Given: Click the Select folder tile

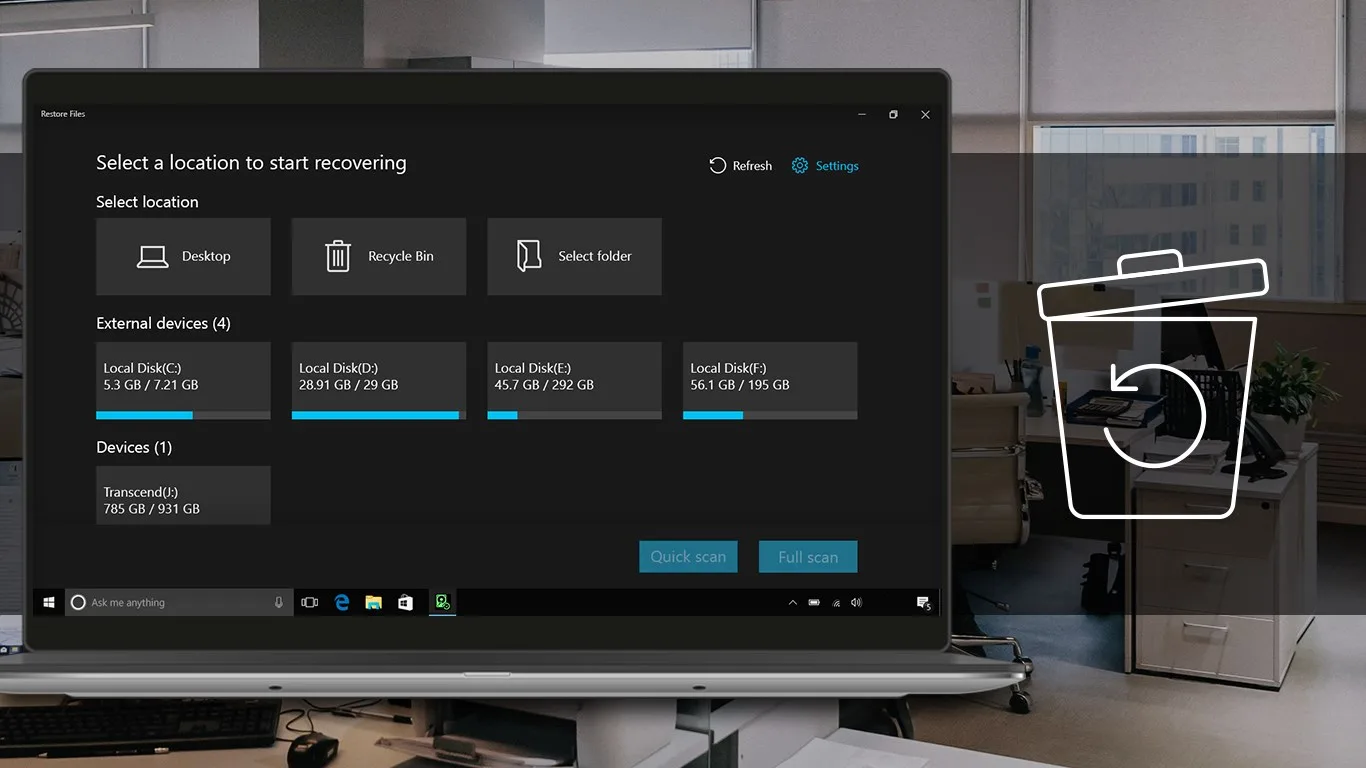Looking at the screenshot, I should (x=574, y=256).
